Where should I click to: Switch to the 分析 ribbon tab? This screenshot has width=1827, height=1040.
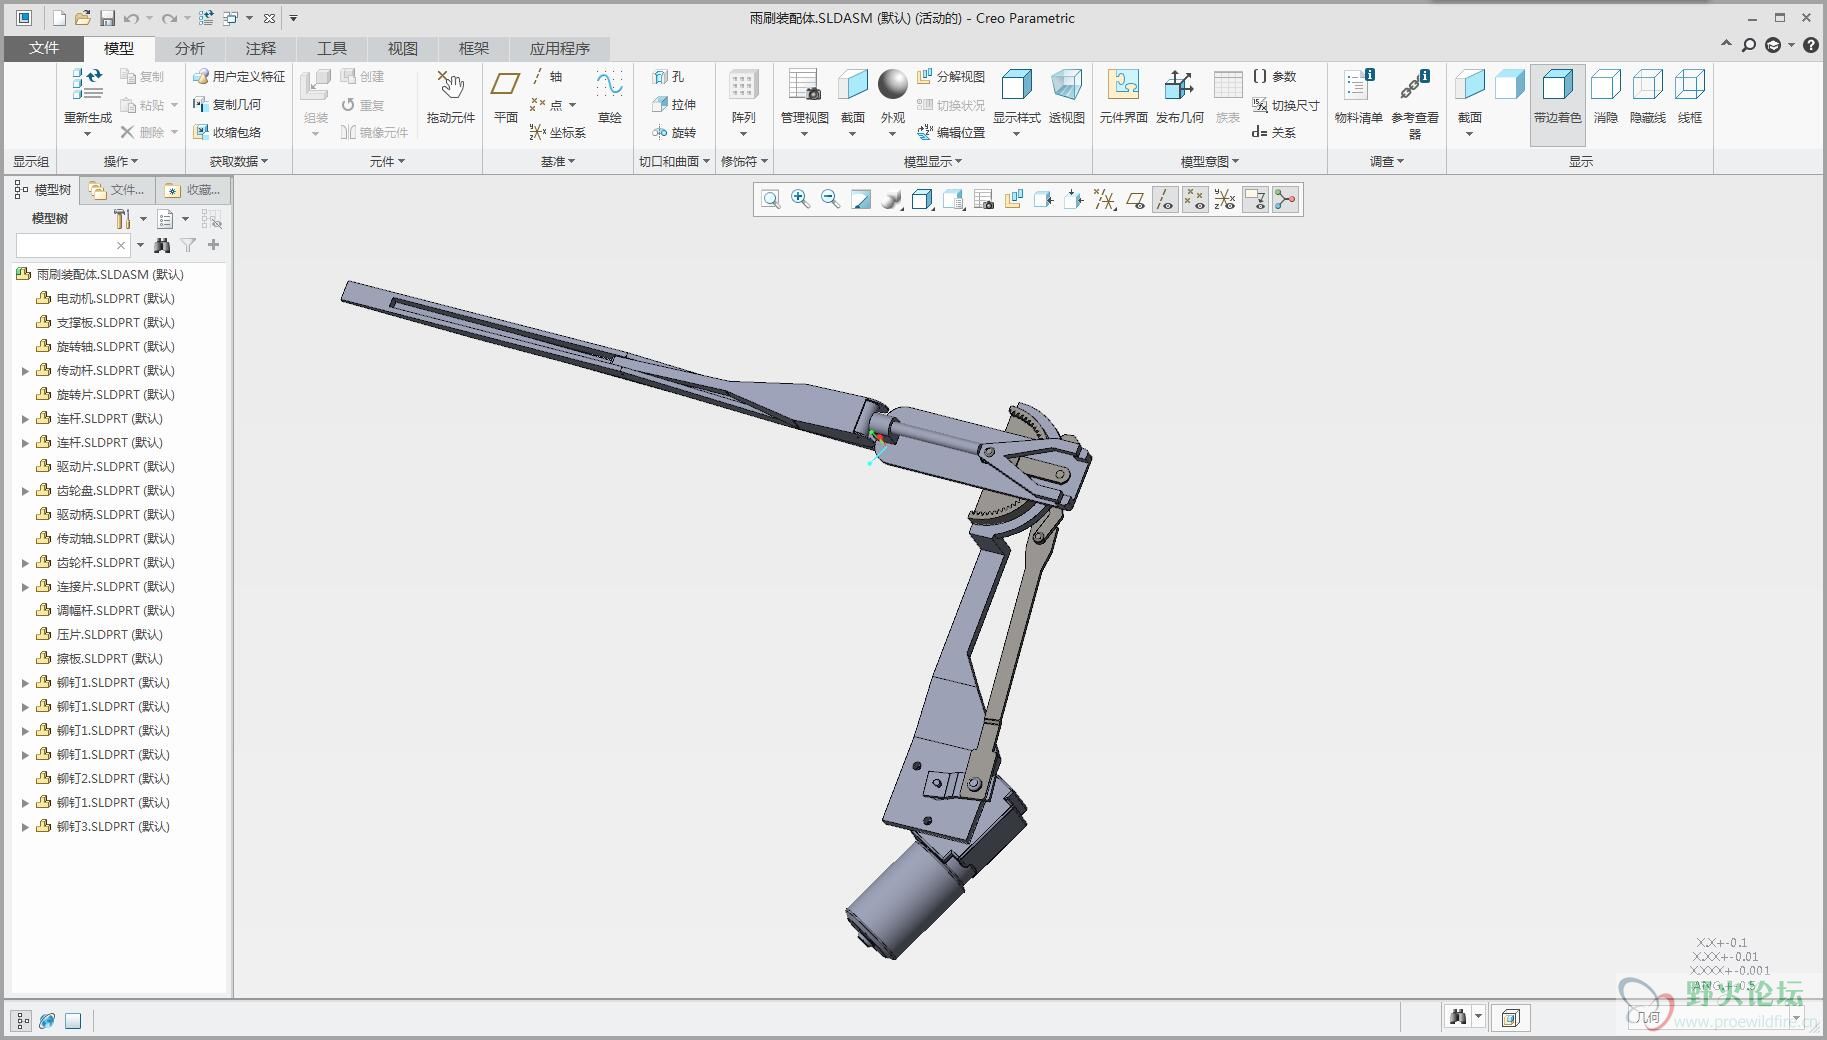click(x=189, y=48)
